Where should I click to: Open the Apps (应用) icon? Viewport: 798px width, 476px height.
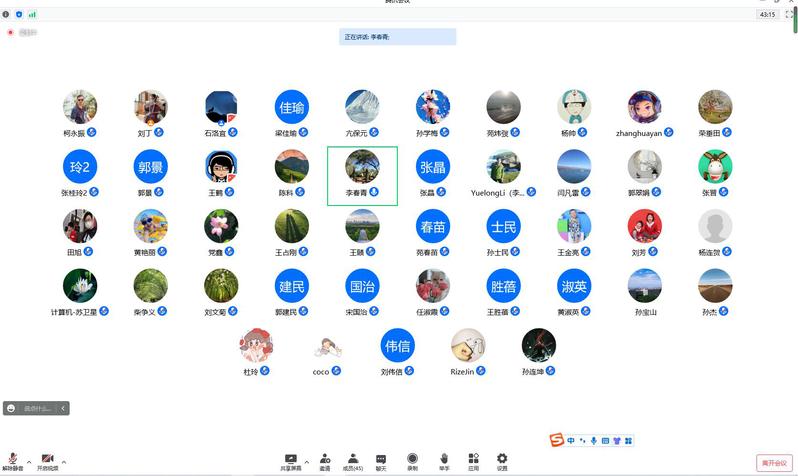click(x=473, y=459)
